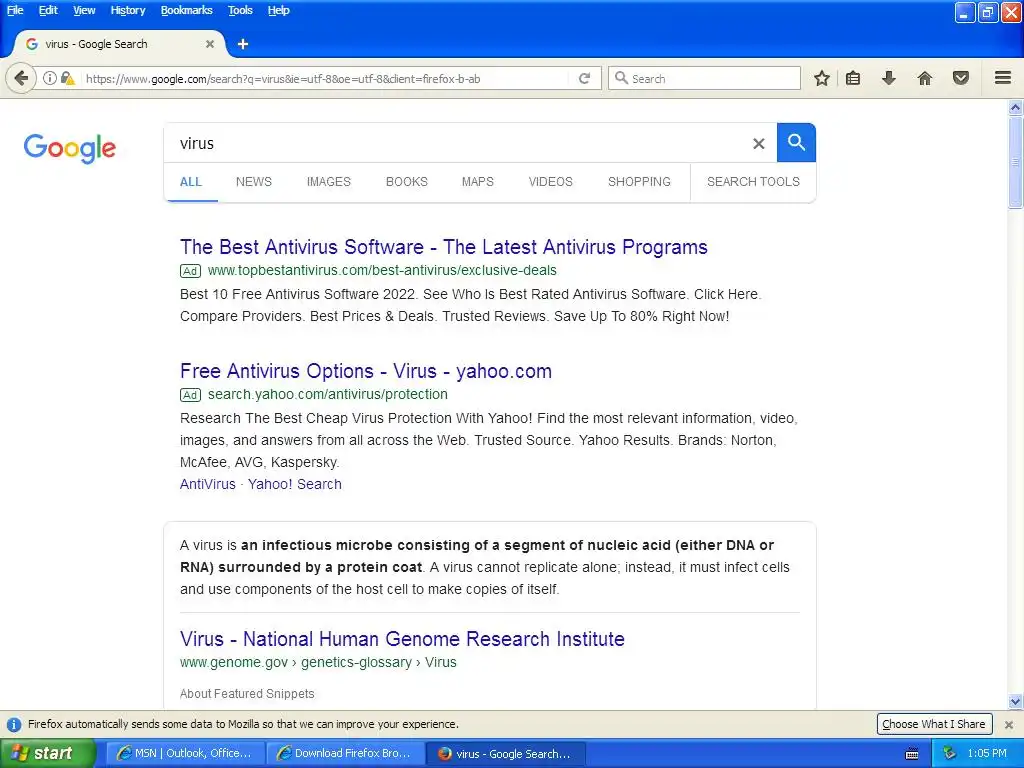This screenshot has height=768, width=1024.
Task: Open the Windows start menu
Action: point(46,754)
